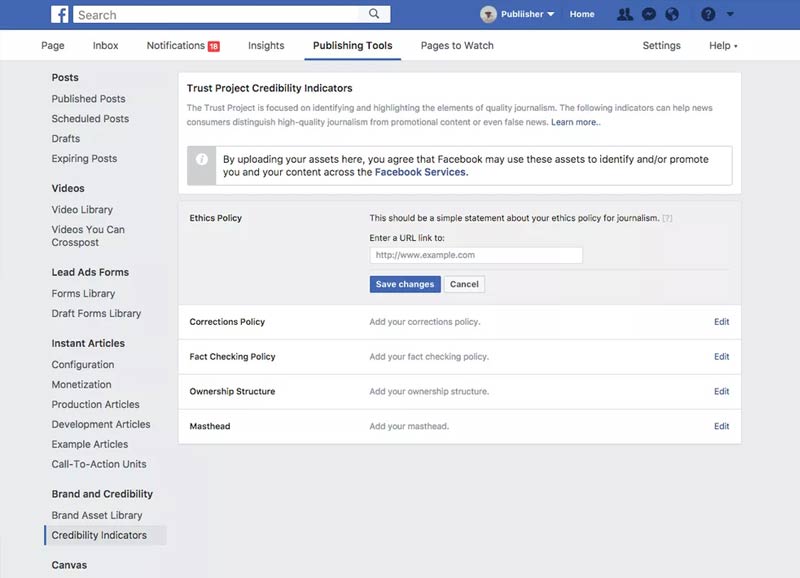The image size is (800, 578).
Task: Open the Messenger icon
Action: (x=649, y=14)
